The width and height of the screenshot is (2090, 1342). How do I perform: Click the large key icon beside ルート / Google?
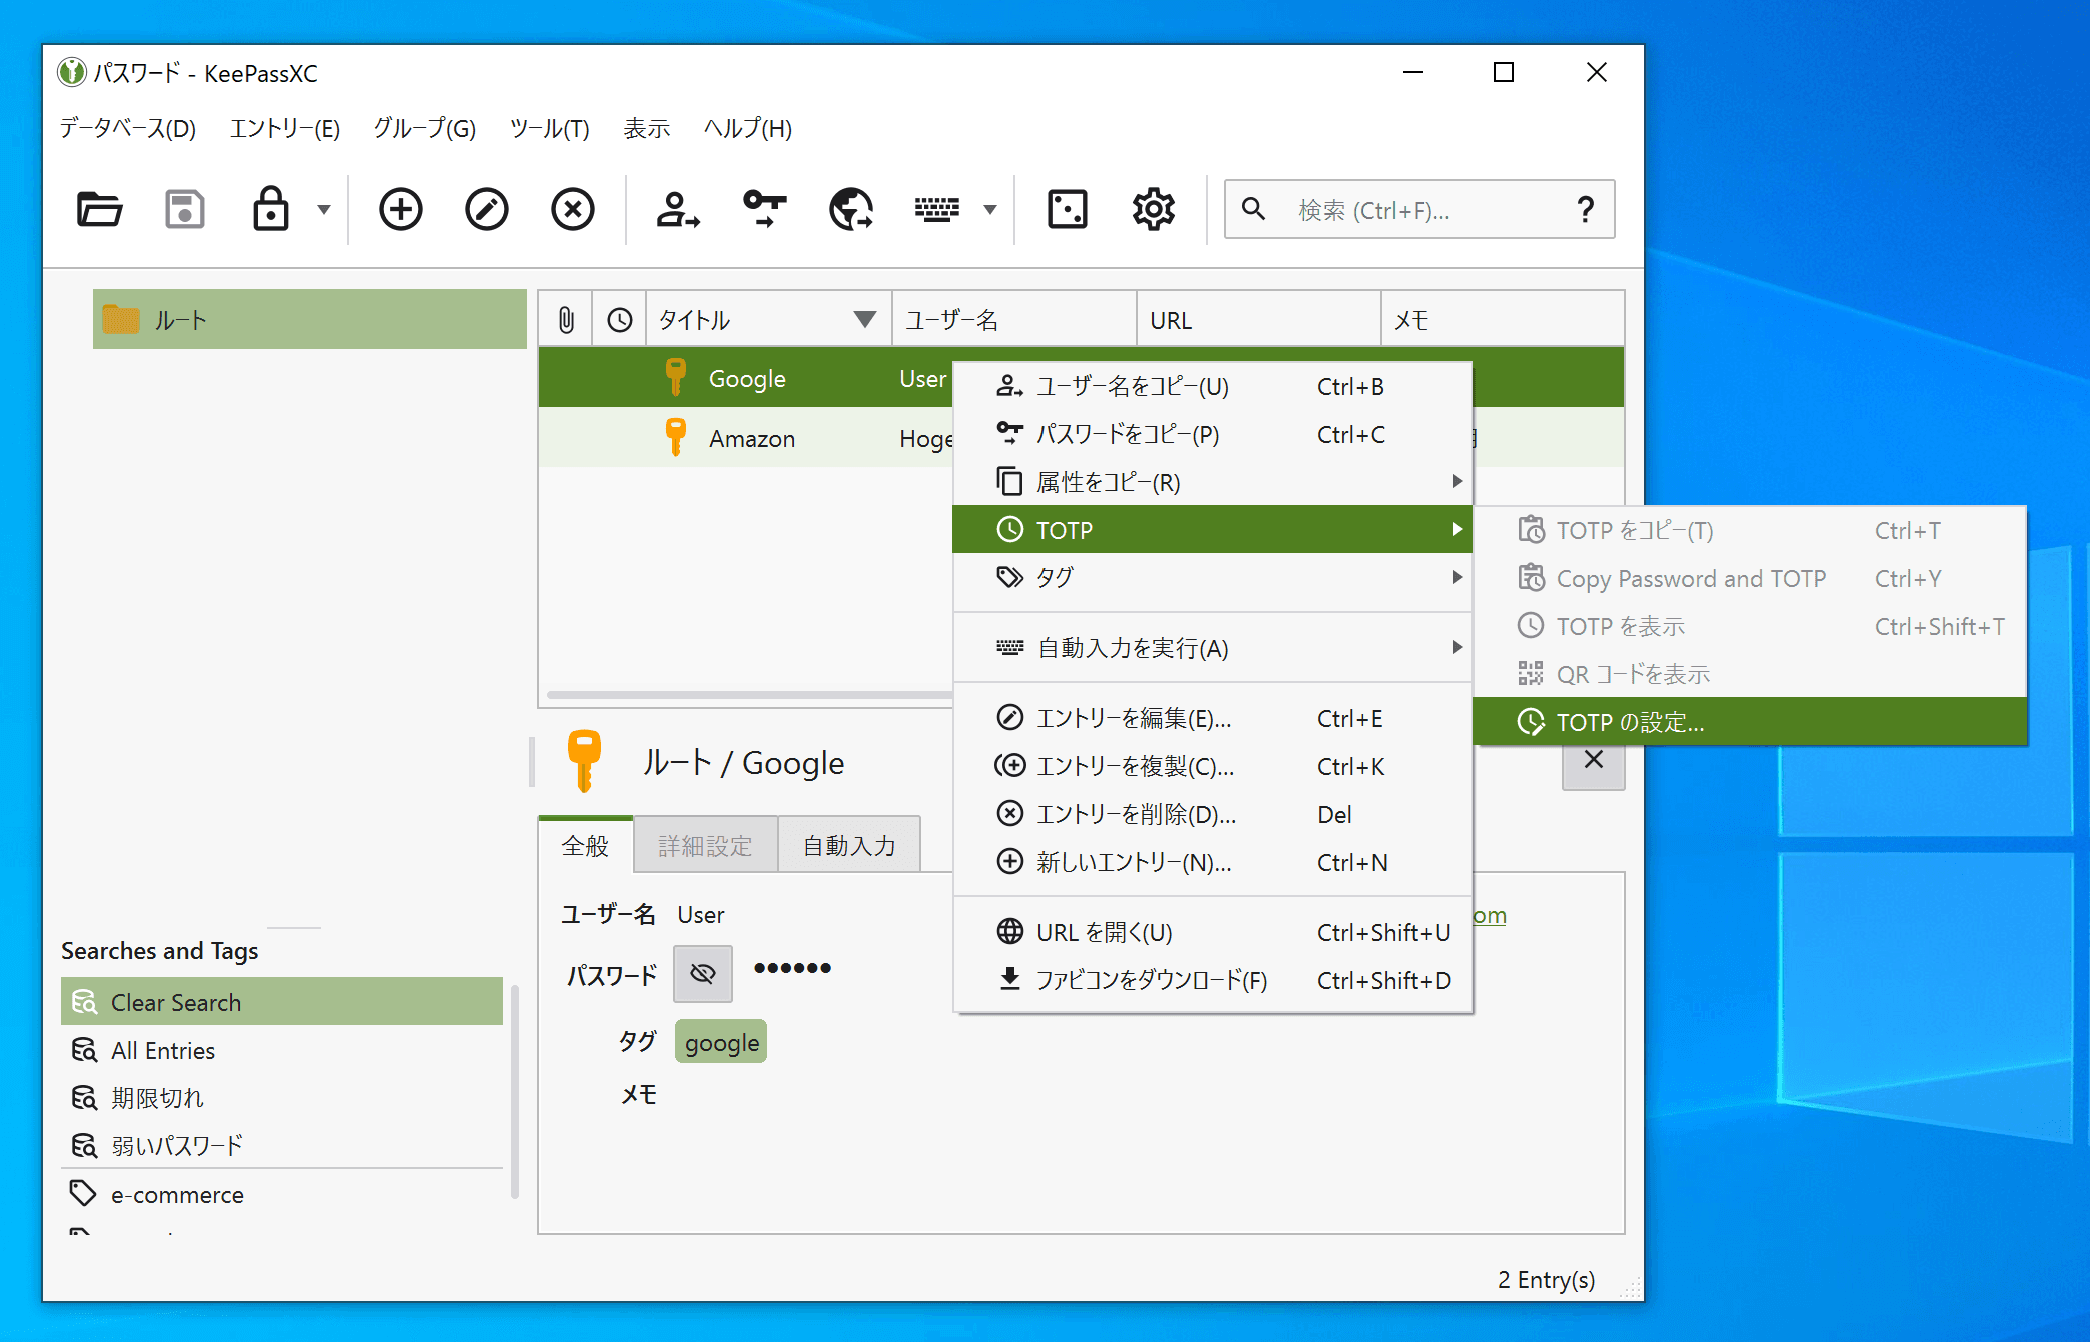(x=584, y=762)
